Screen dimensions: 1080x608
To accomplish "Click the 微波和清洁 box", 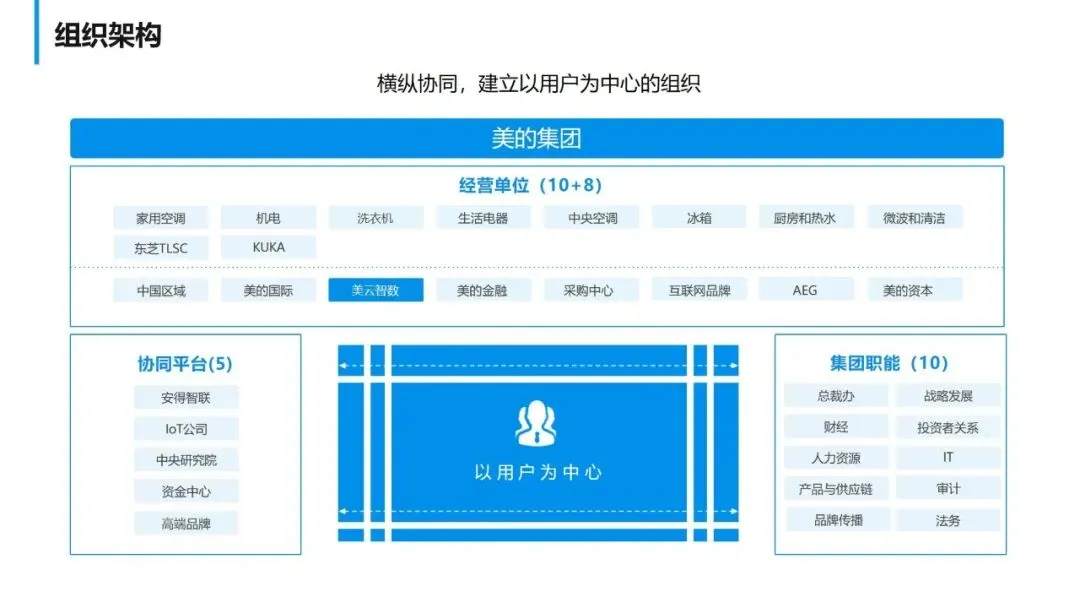I will coord(914,218).
